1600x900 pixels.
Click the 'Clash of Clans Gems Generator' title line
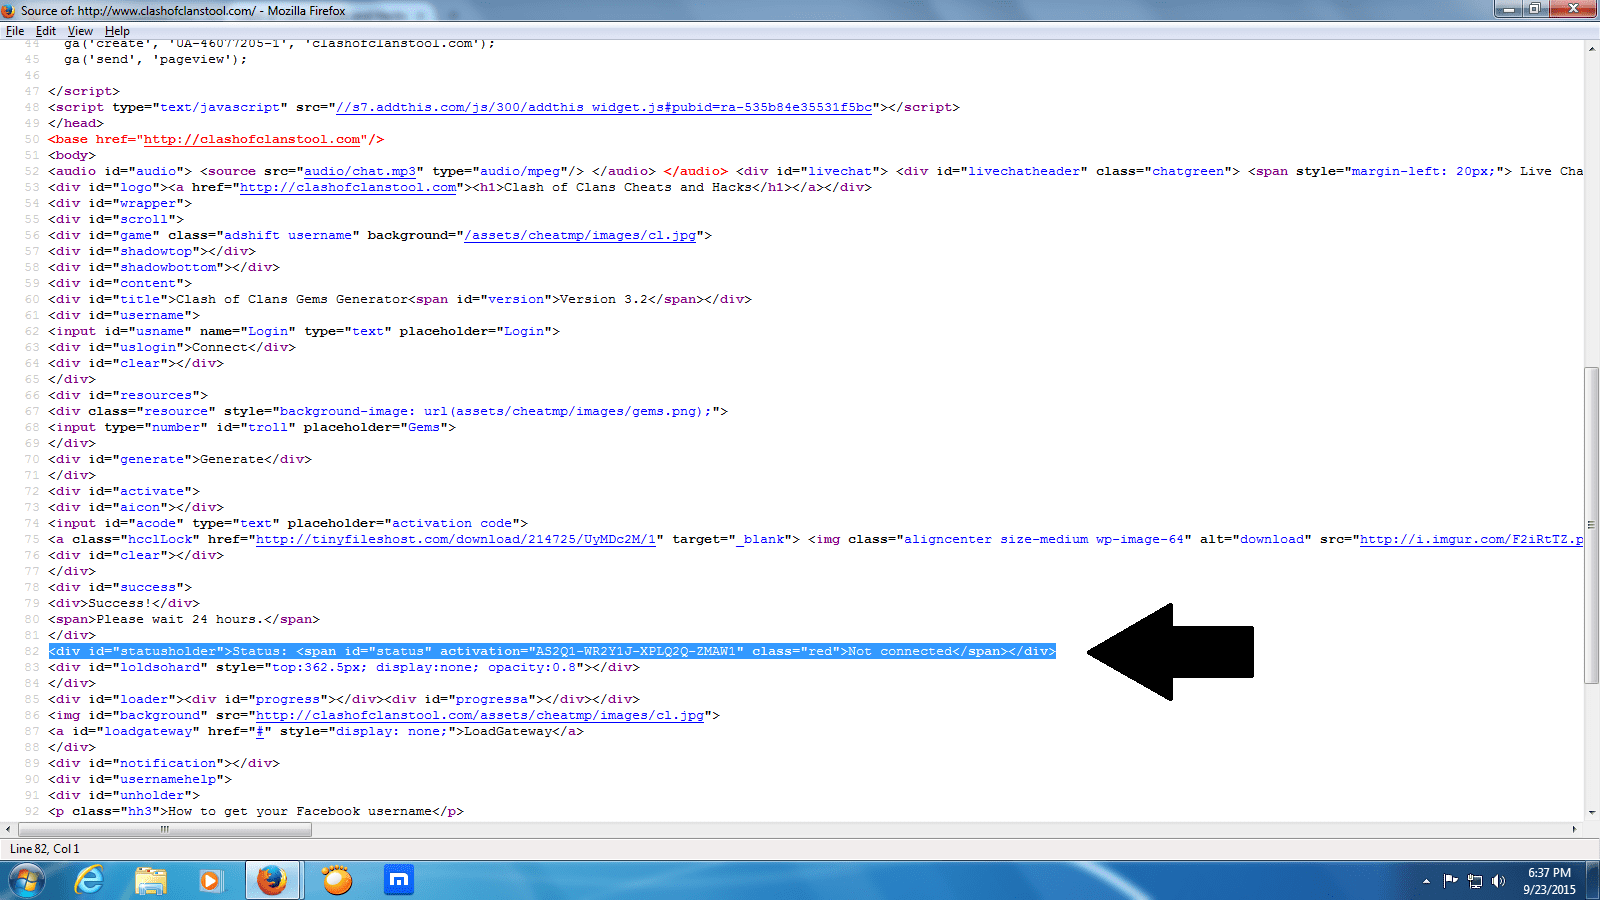click(400, 299)
